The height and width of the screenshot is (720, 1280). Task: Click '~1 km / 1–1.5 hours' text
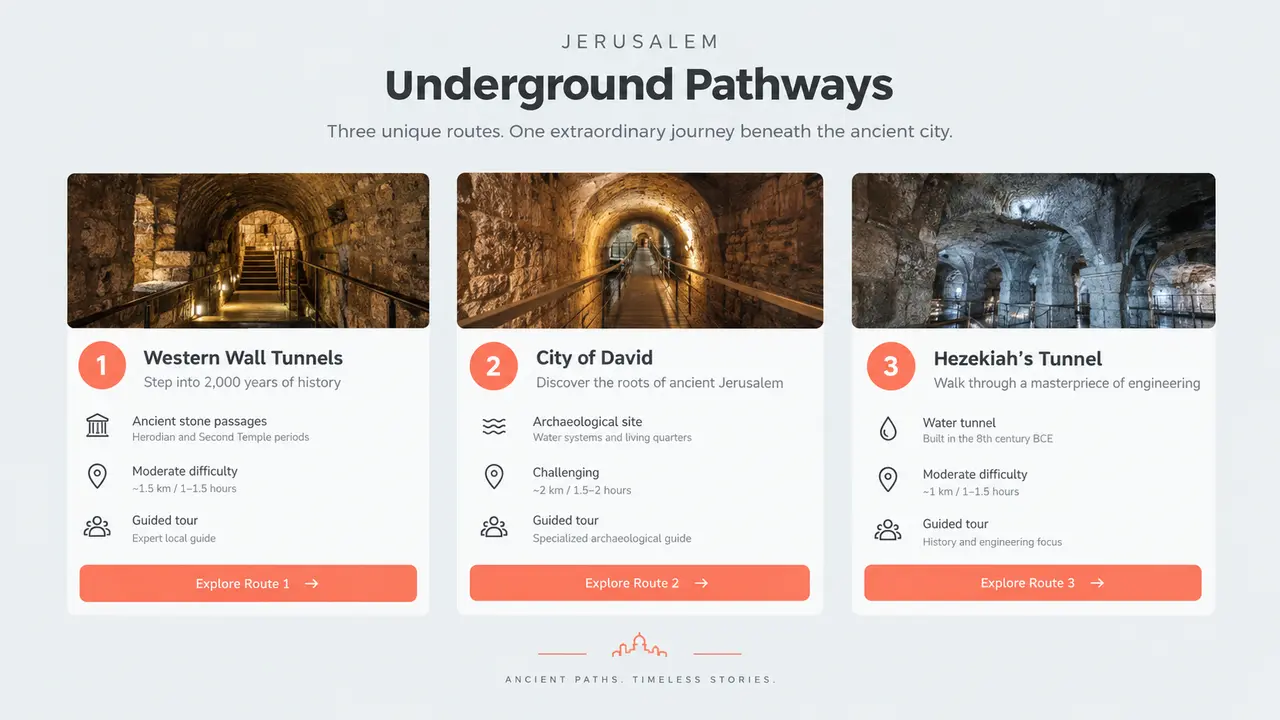[971, 492]
